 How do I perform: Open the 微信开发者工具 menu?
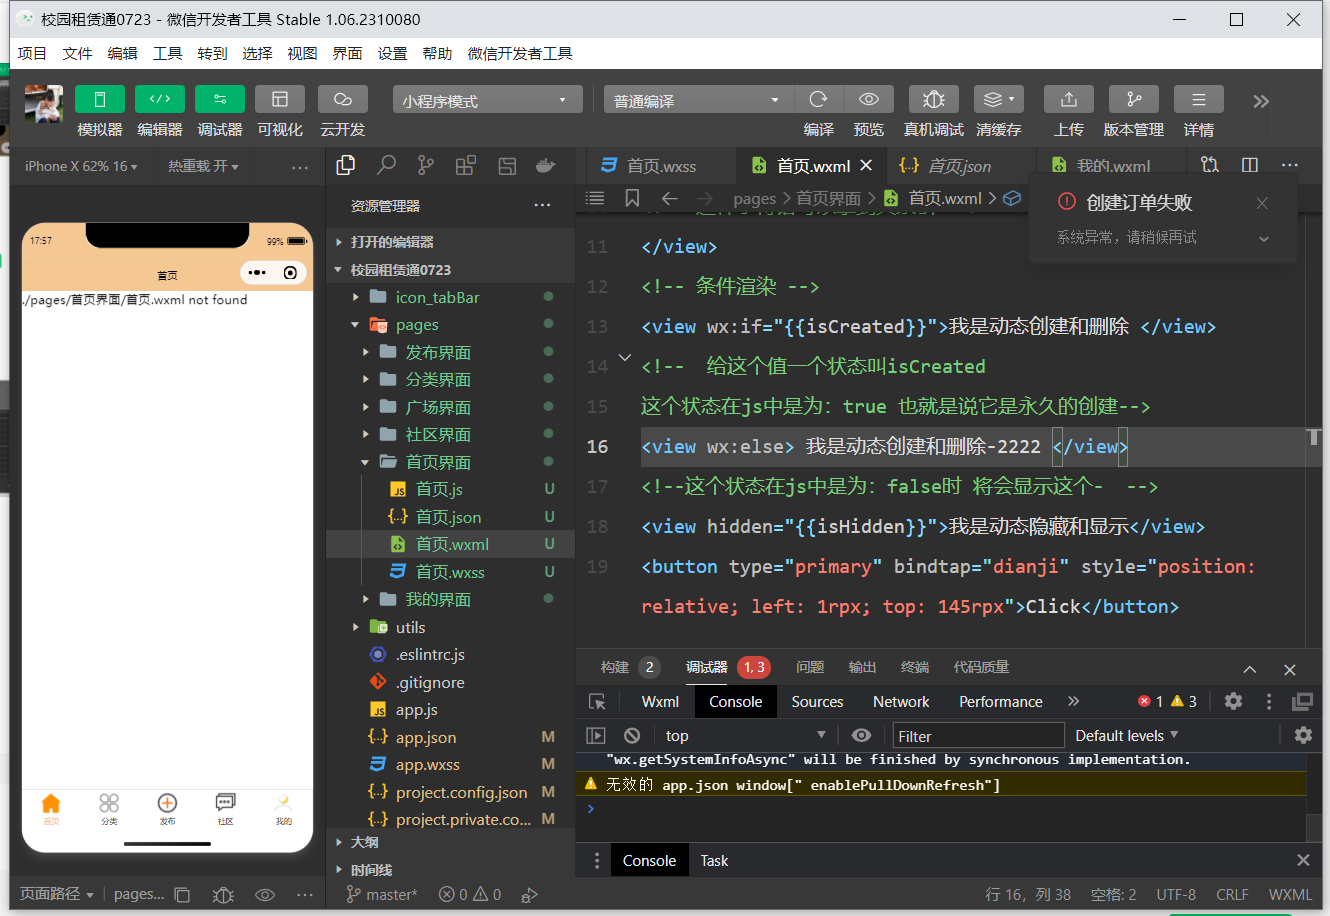point(520,53)
